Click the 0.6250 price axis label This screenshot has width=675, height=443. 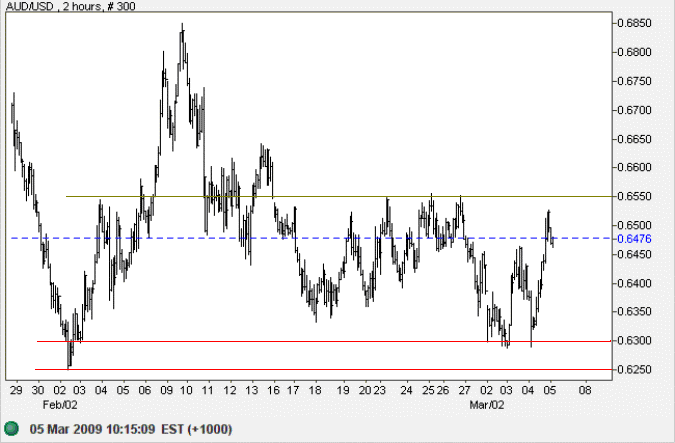[x=635, y=369]
